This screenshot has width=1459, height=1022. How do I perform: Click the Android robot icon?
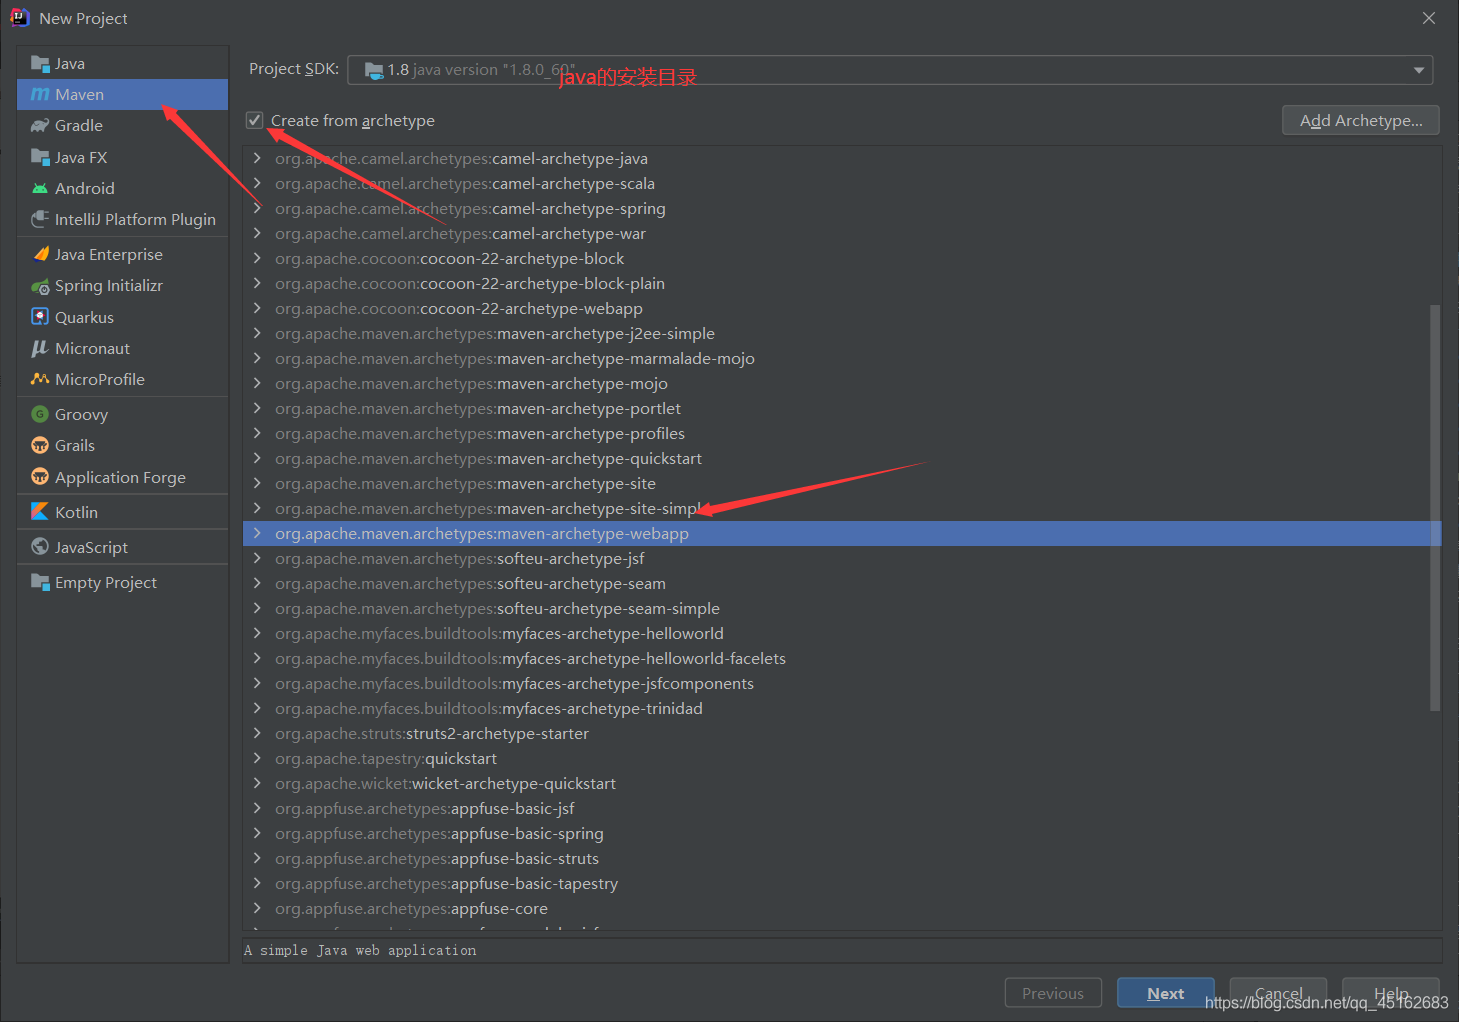(40, 189)
